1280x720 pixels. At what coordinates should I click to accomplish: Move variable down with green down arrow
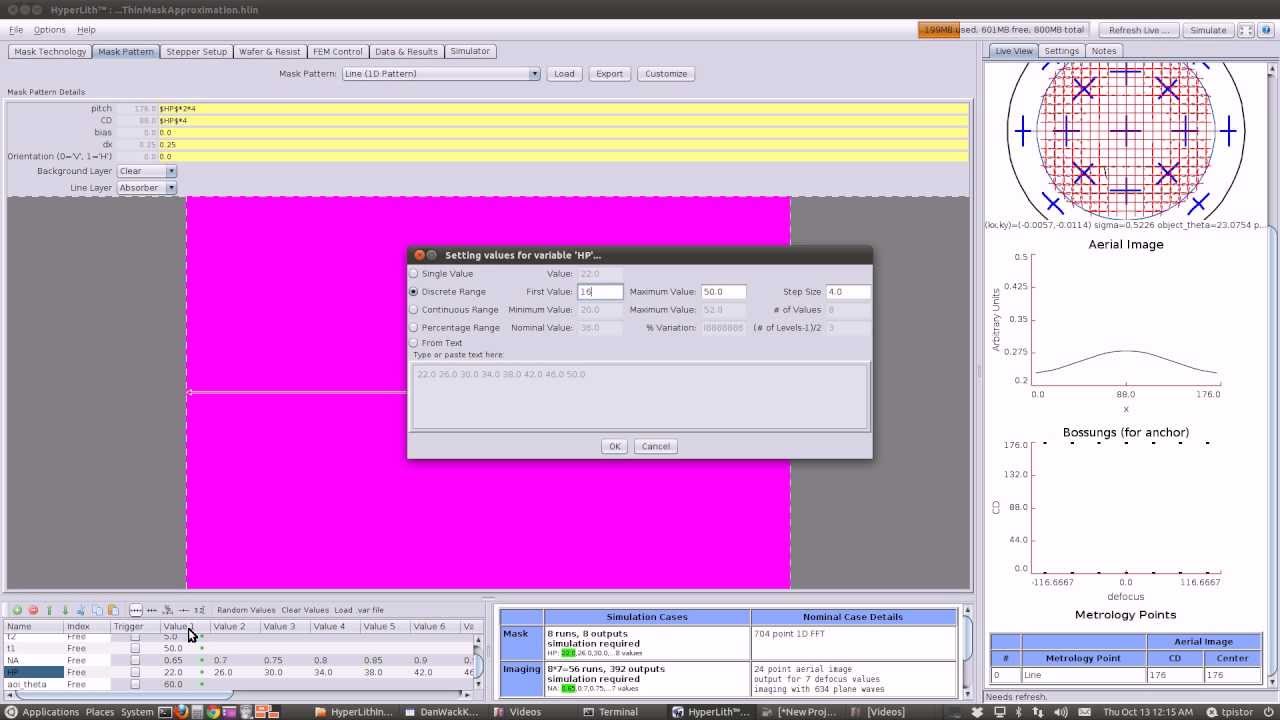click(65, 610)
